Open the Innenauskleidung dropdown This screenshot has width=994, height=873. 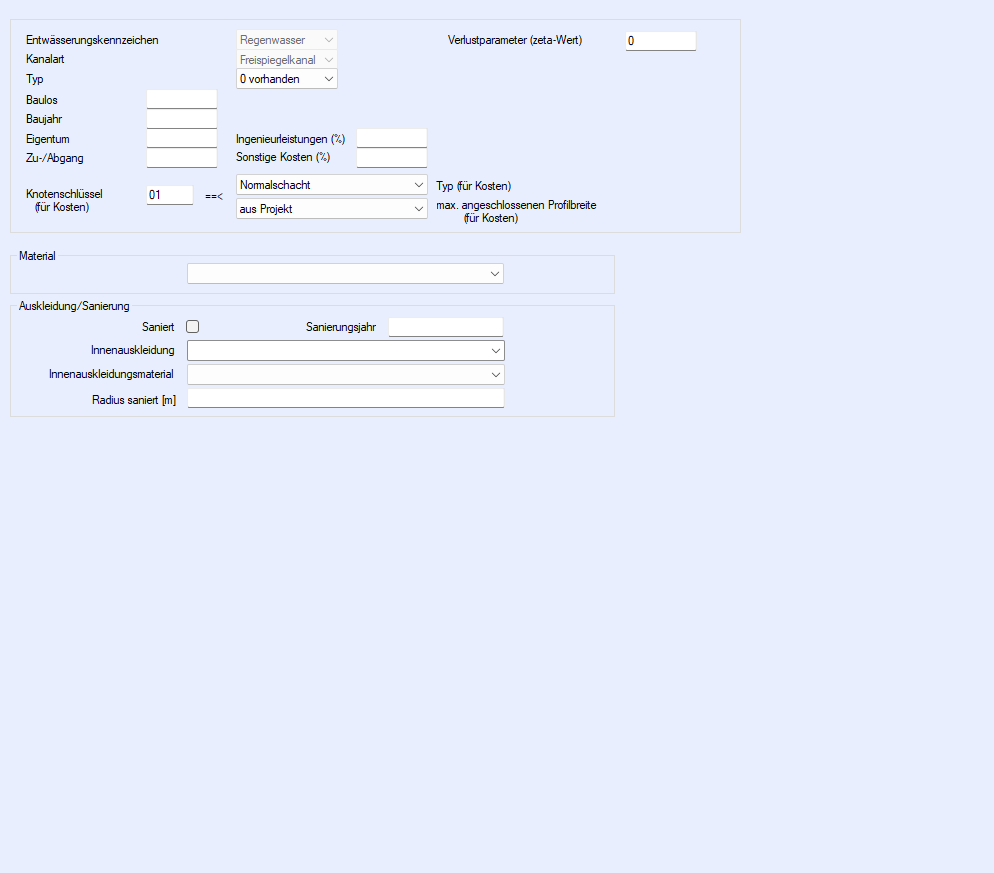tap(345, 351)
